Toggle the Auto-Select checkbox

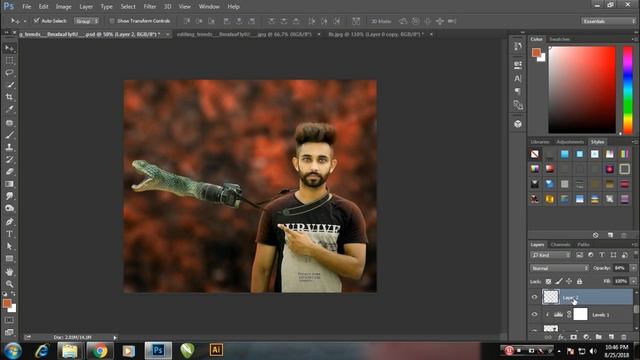pyautogui.click(x=36, y=20)
